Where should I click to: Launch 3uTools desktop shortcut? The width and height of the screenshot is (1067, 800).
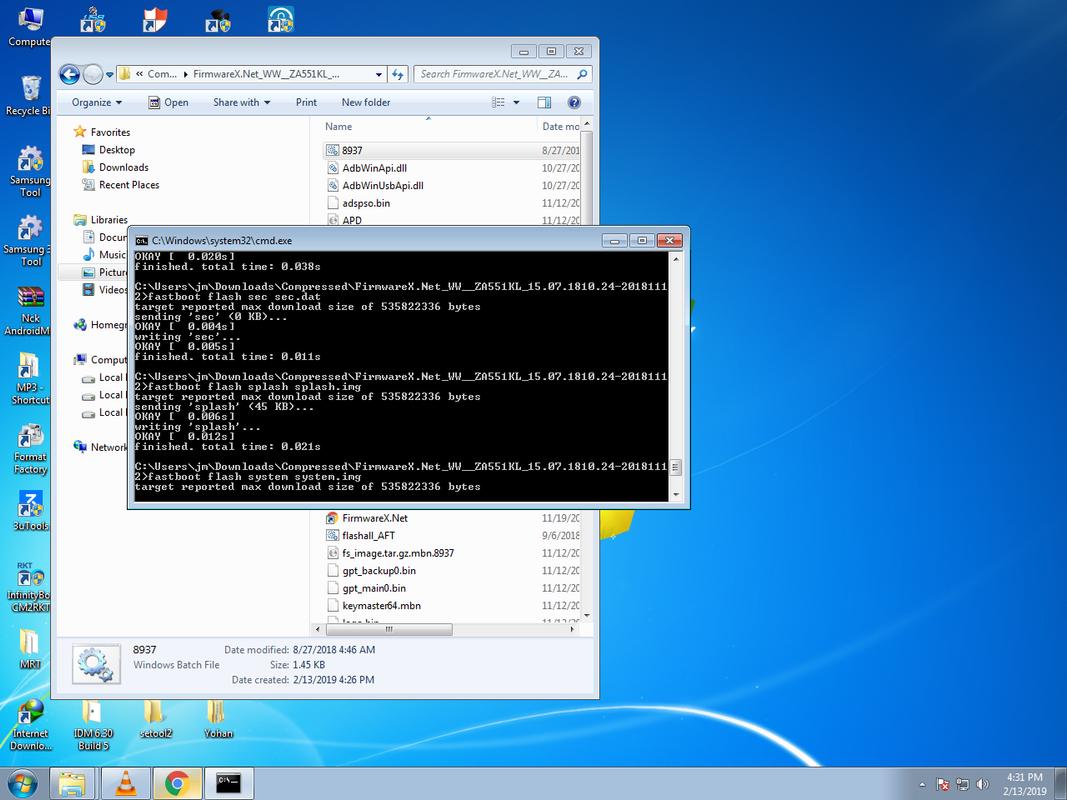pos(30,512)
